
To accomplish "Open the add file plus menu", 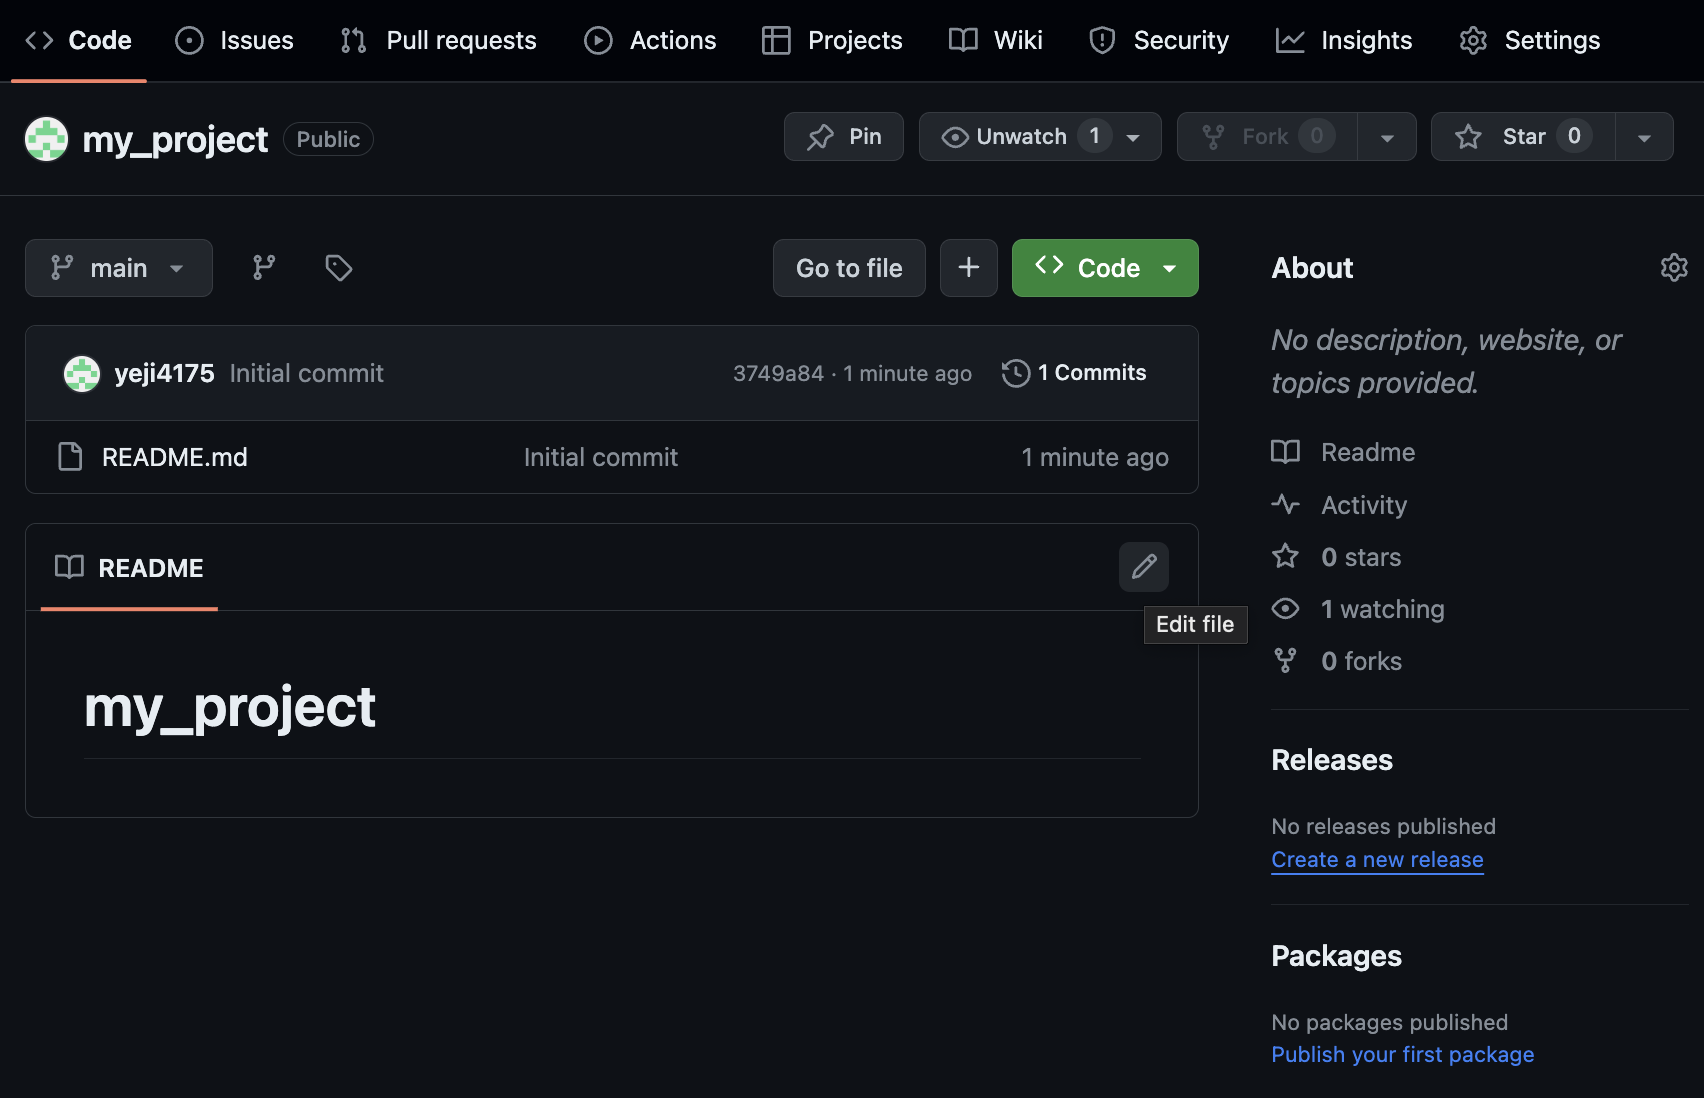I will pos(969,268).
